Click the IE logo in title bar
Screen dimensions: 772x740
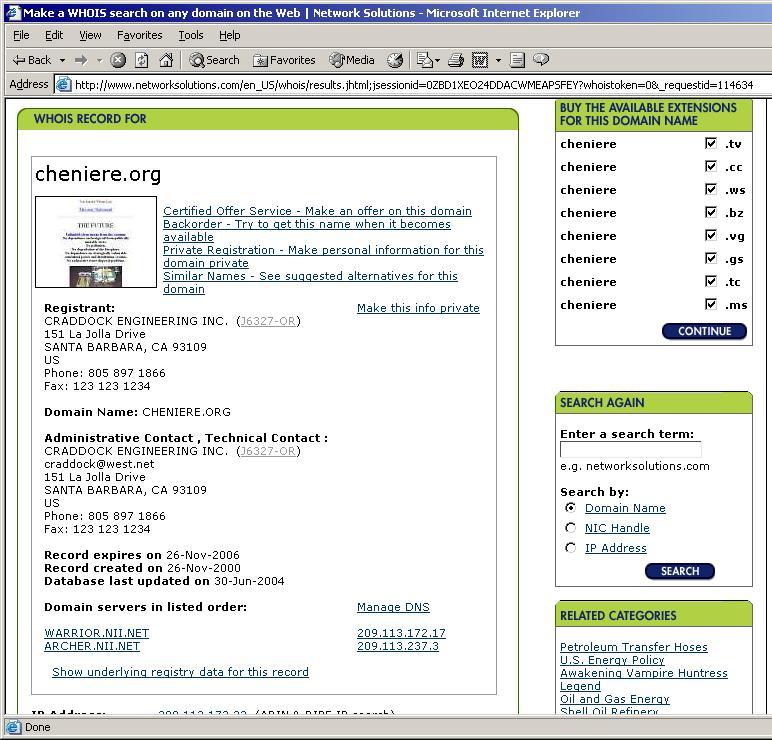13,13
